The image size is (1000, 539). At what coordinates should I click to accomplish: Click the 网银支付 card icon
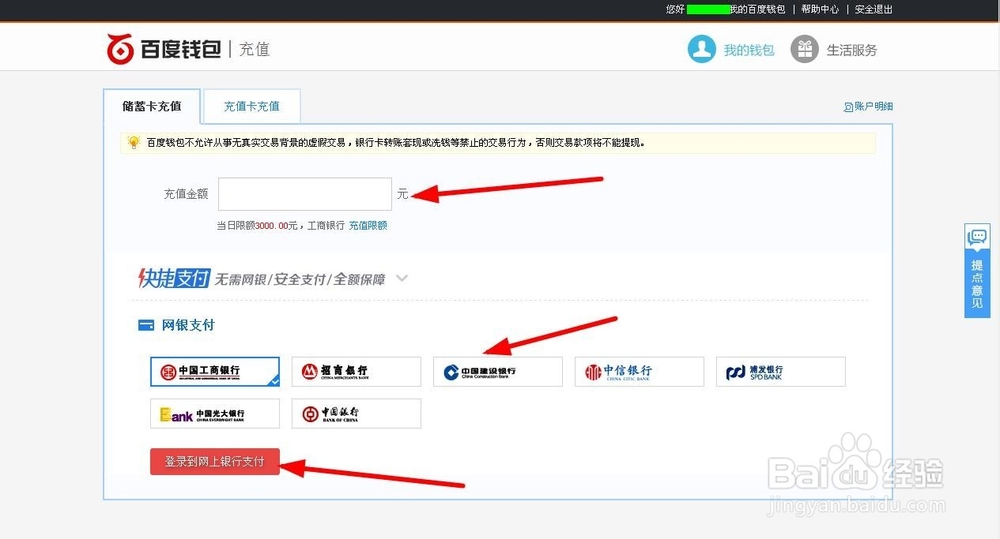coord(146,325)
